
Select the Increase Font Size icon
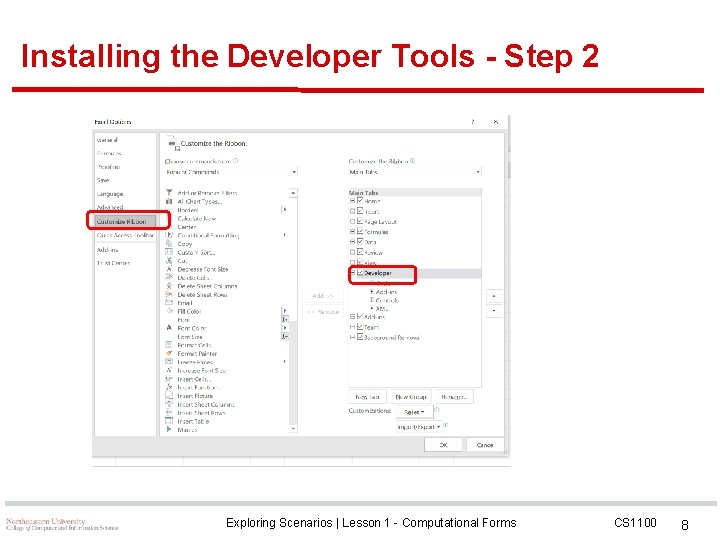[x=169, y=370]
